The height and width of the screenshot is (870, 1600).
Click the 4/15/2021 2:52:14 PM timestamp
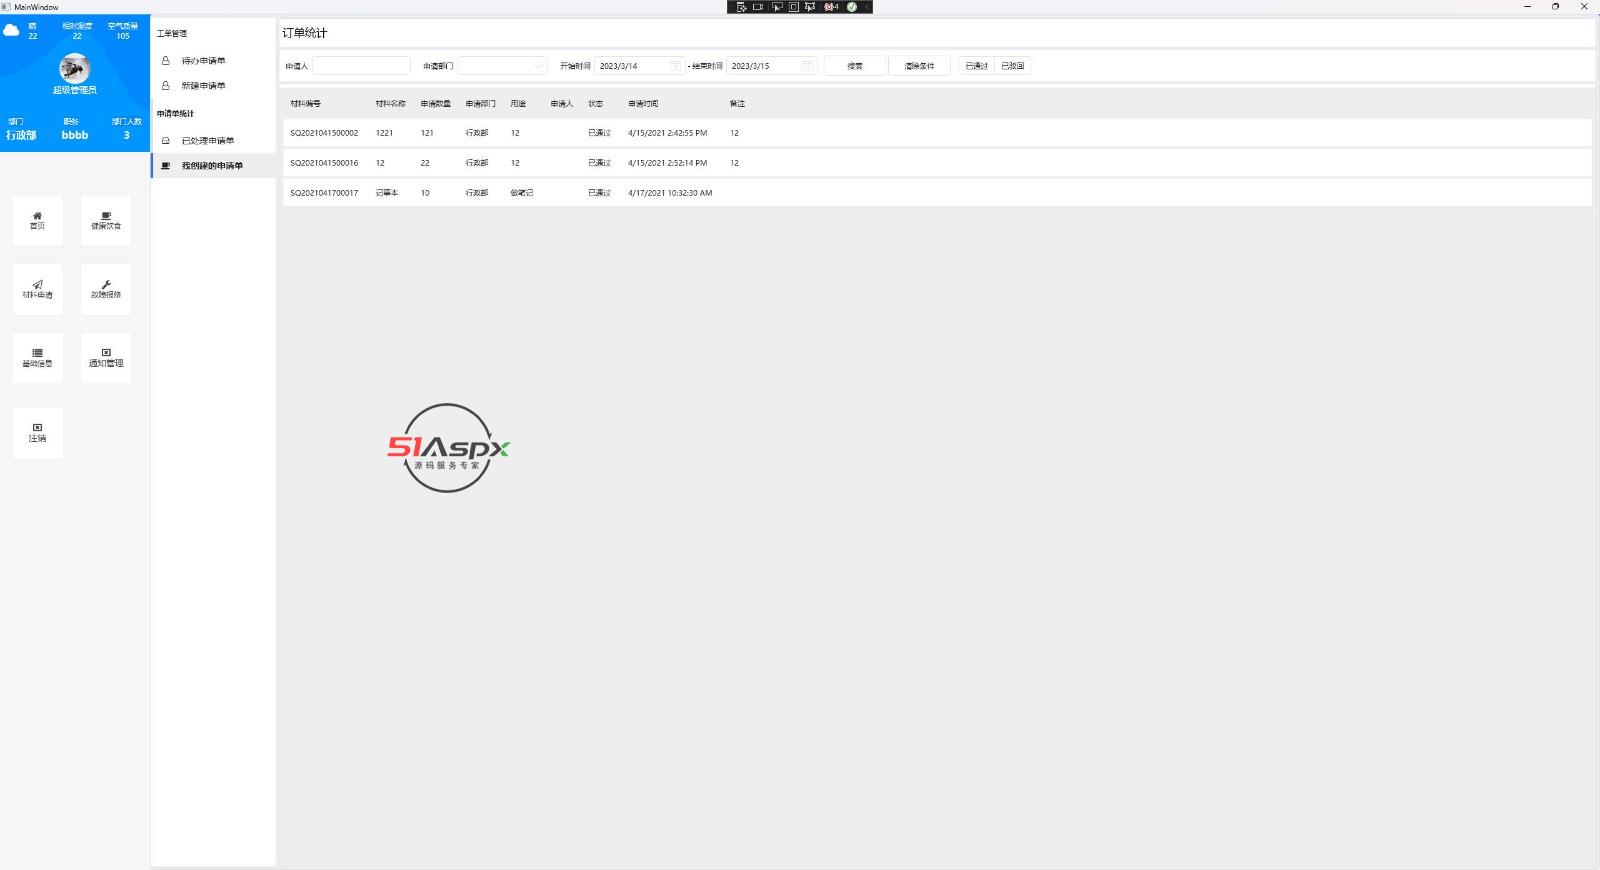(667, 163)
